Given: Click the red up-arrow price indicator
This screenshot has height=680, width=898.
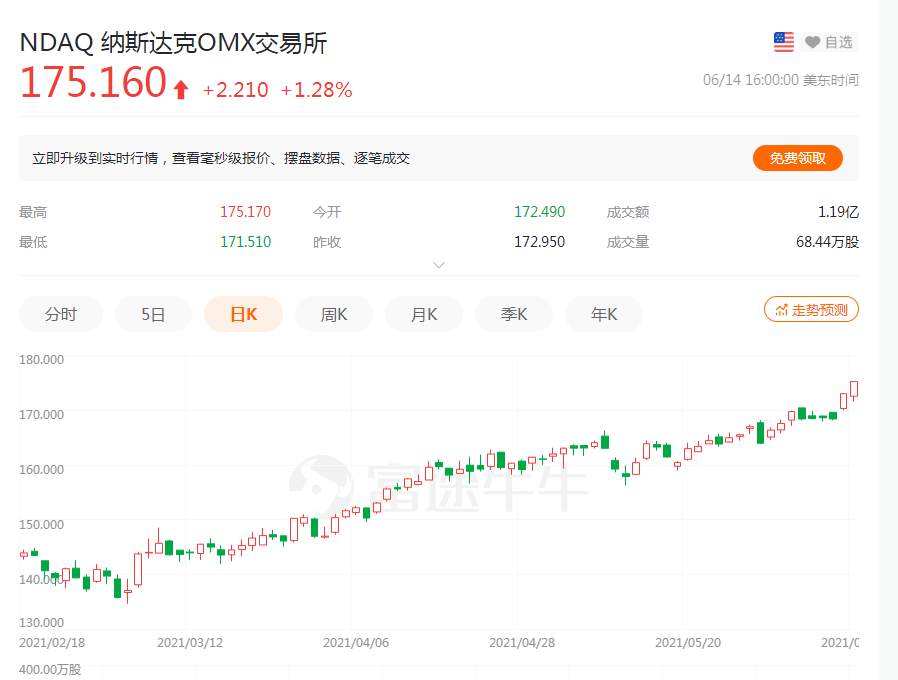Looking at the screenshot, I should [x=181, y=89].
